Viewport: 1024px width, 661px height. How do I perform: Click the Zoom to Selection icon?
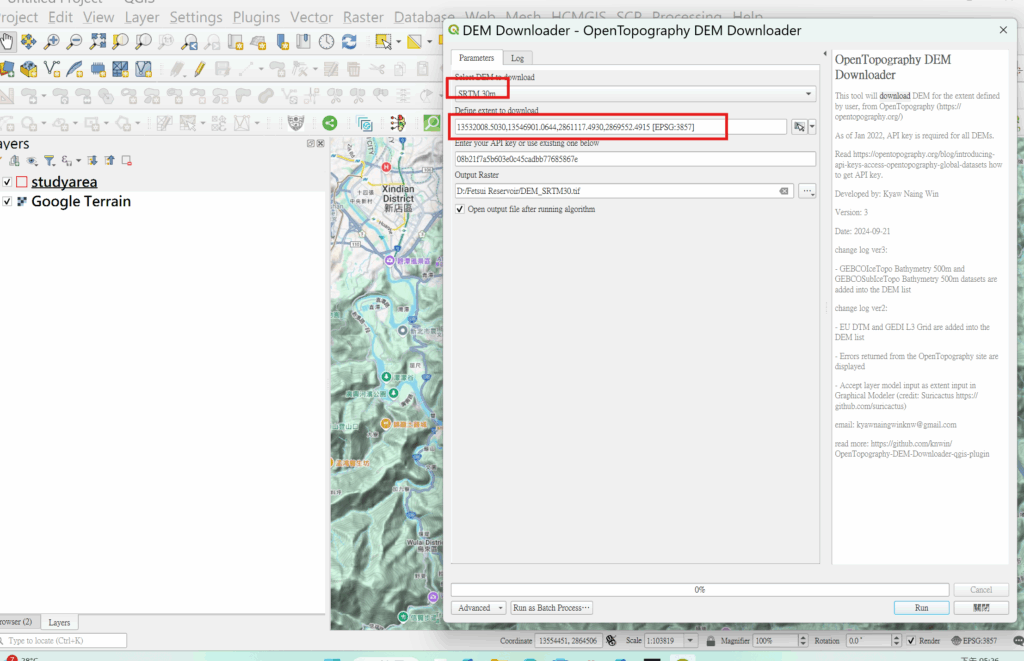point(120,42)
